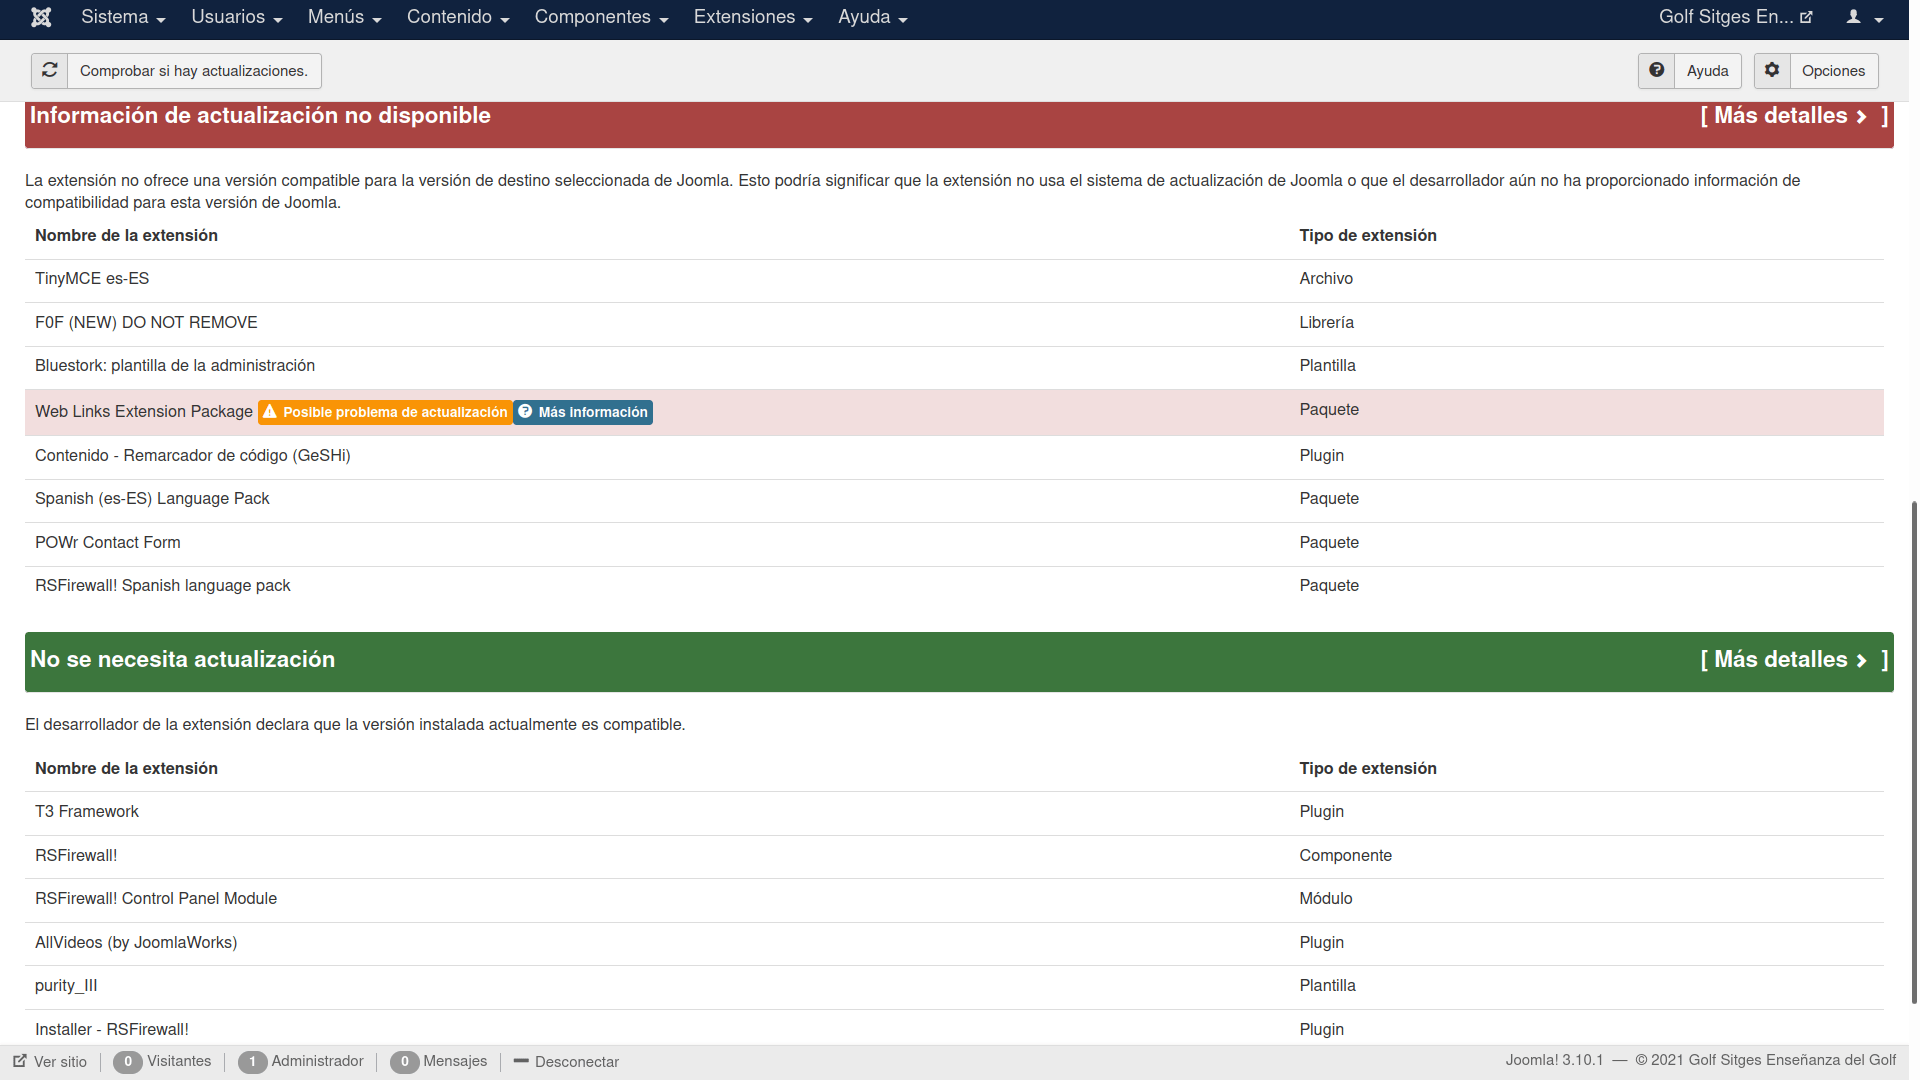Open the Menús menu
This screenshot has height=1080, width=1920.
coord(345,17)
